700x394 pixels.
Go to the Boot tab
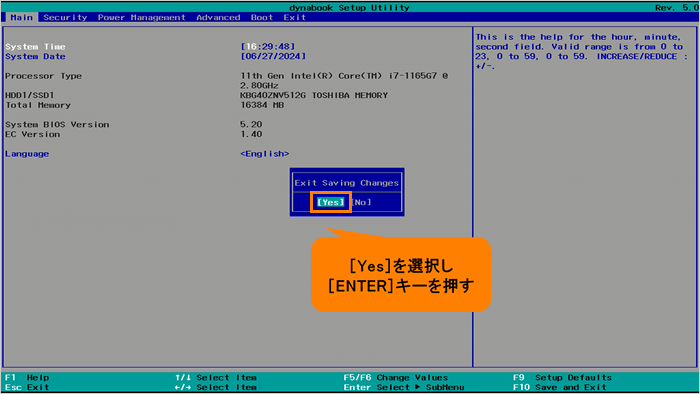(262, 17)
